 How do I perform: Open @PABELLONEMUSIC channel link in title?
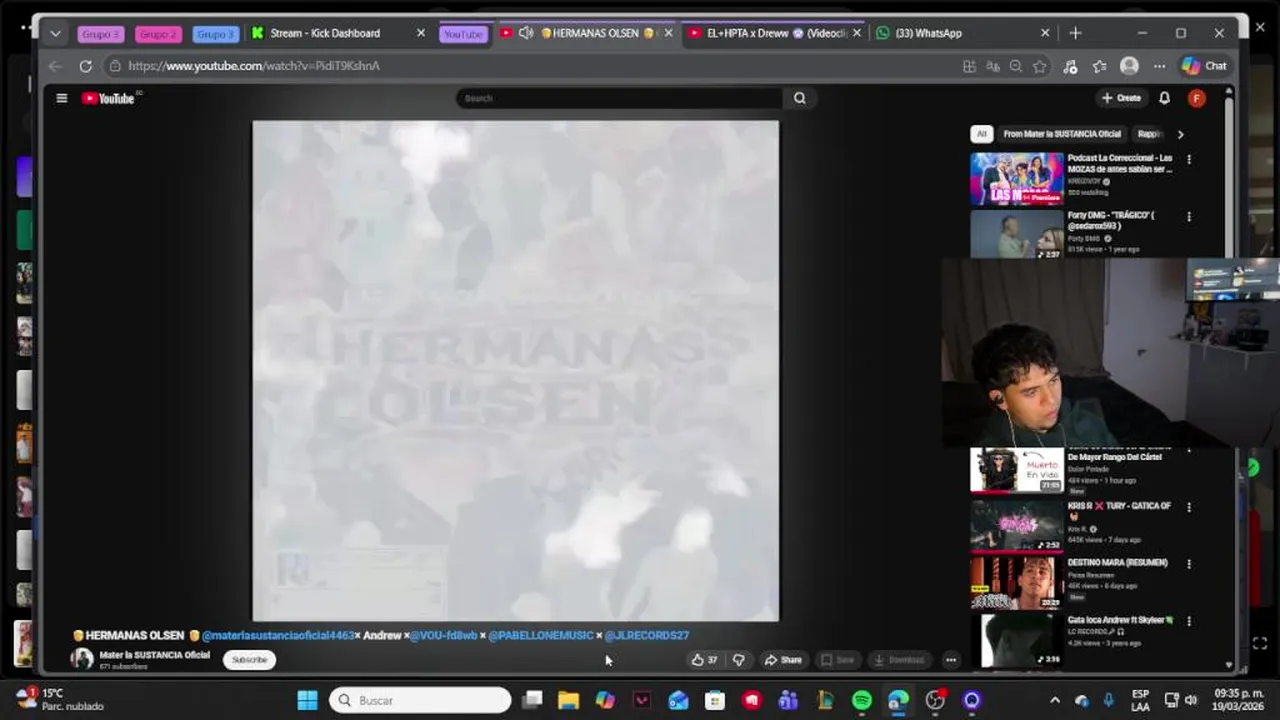coord(541,635)
